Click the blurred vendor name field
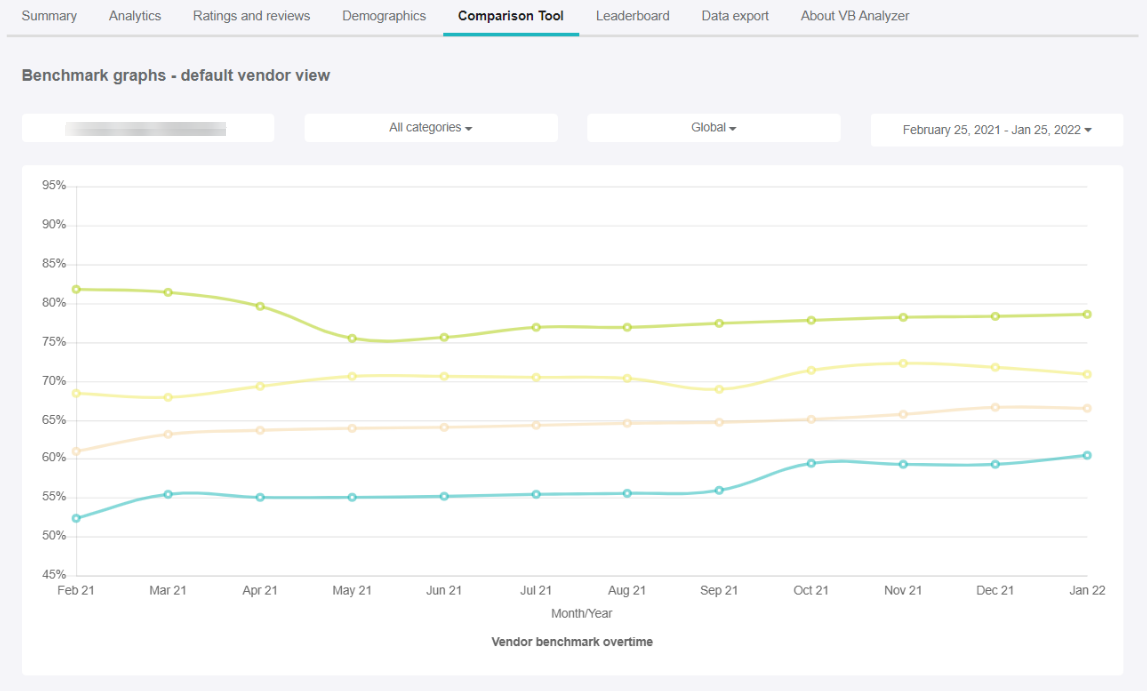Screen dimensions: 1147x691 (x=147, y=128)
